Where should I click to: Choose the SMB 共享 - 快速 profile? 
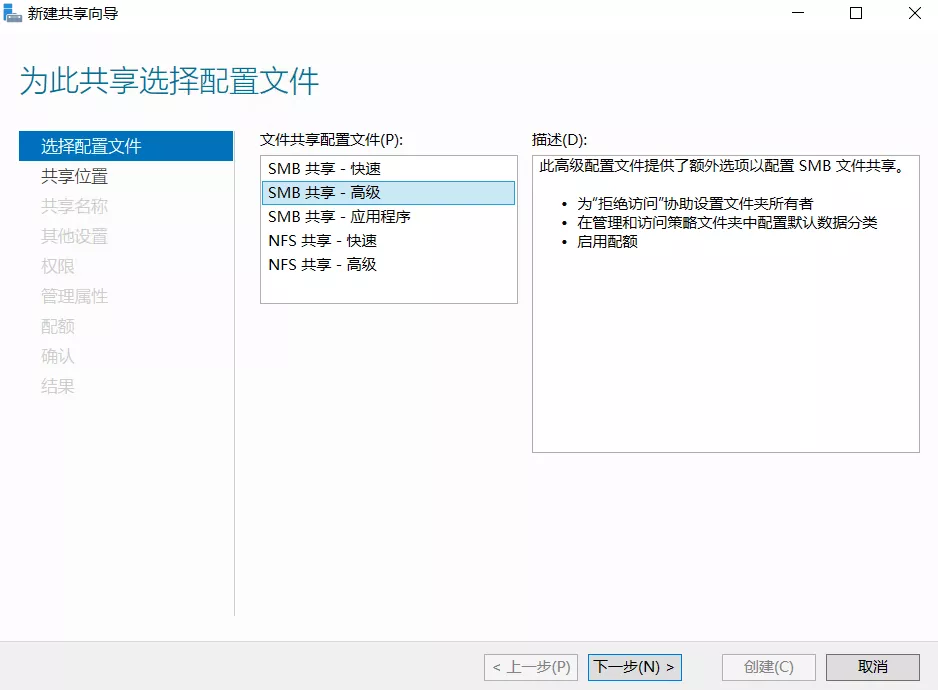click(x=324, y=169)
